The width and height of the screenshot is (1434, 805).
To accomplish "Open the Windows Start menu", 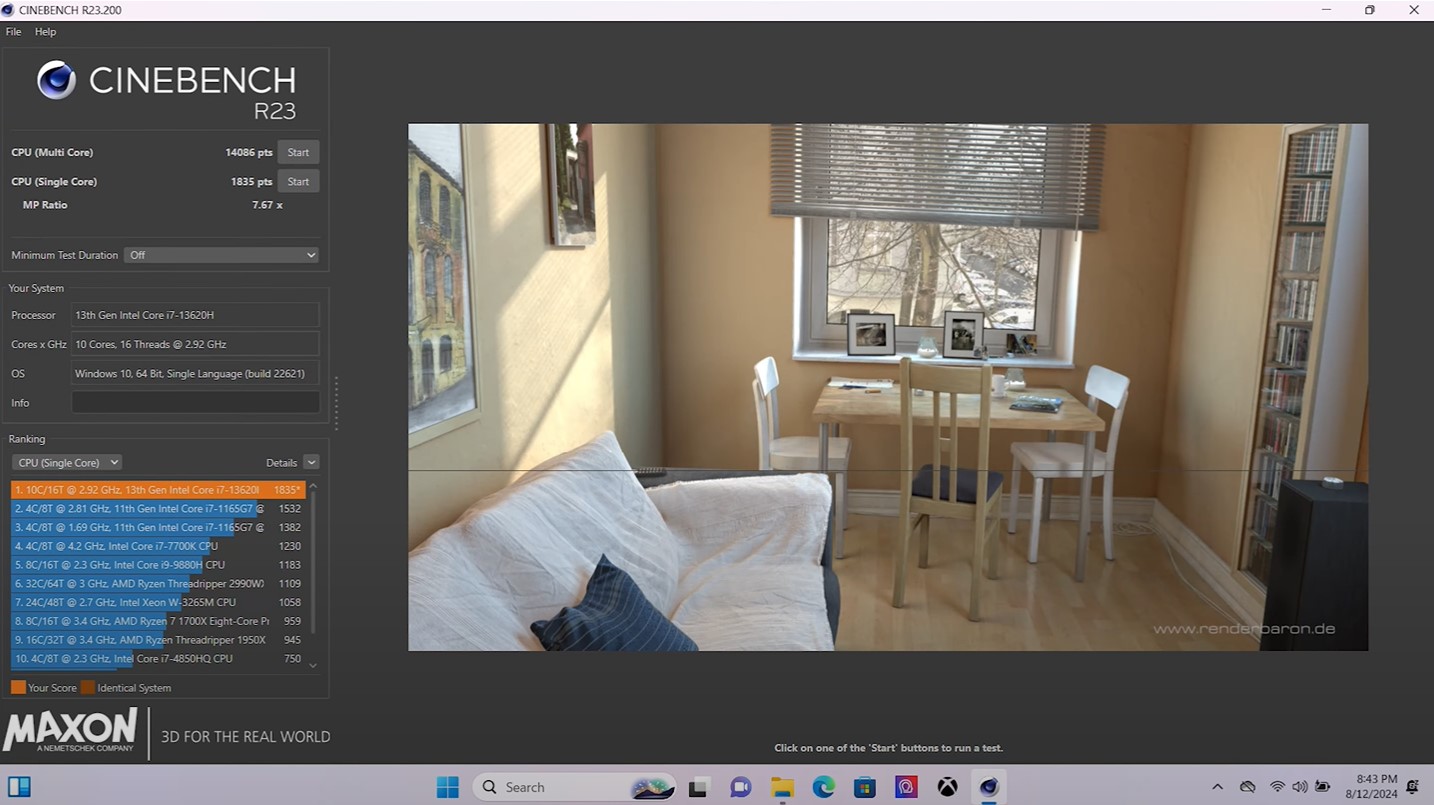I will point(447,787).
